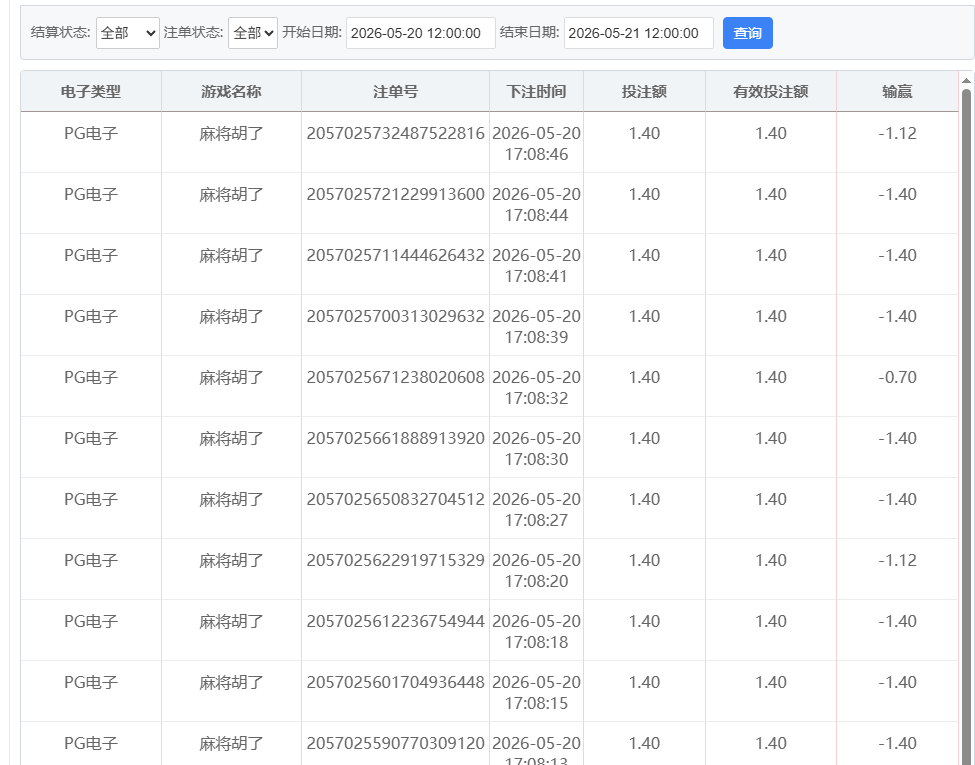Click the 下注时间 column header

(x=536, y=91)
